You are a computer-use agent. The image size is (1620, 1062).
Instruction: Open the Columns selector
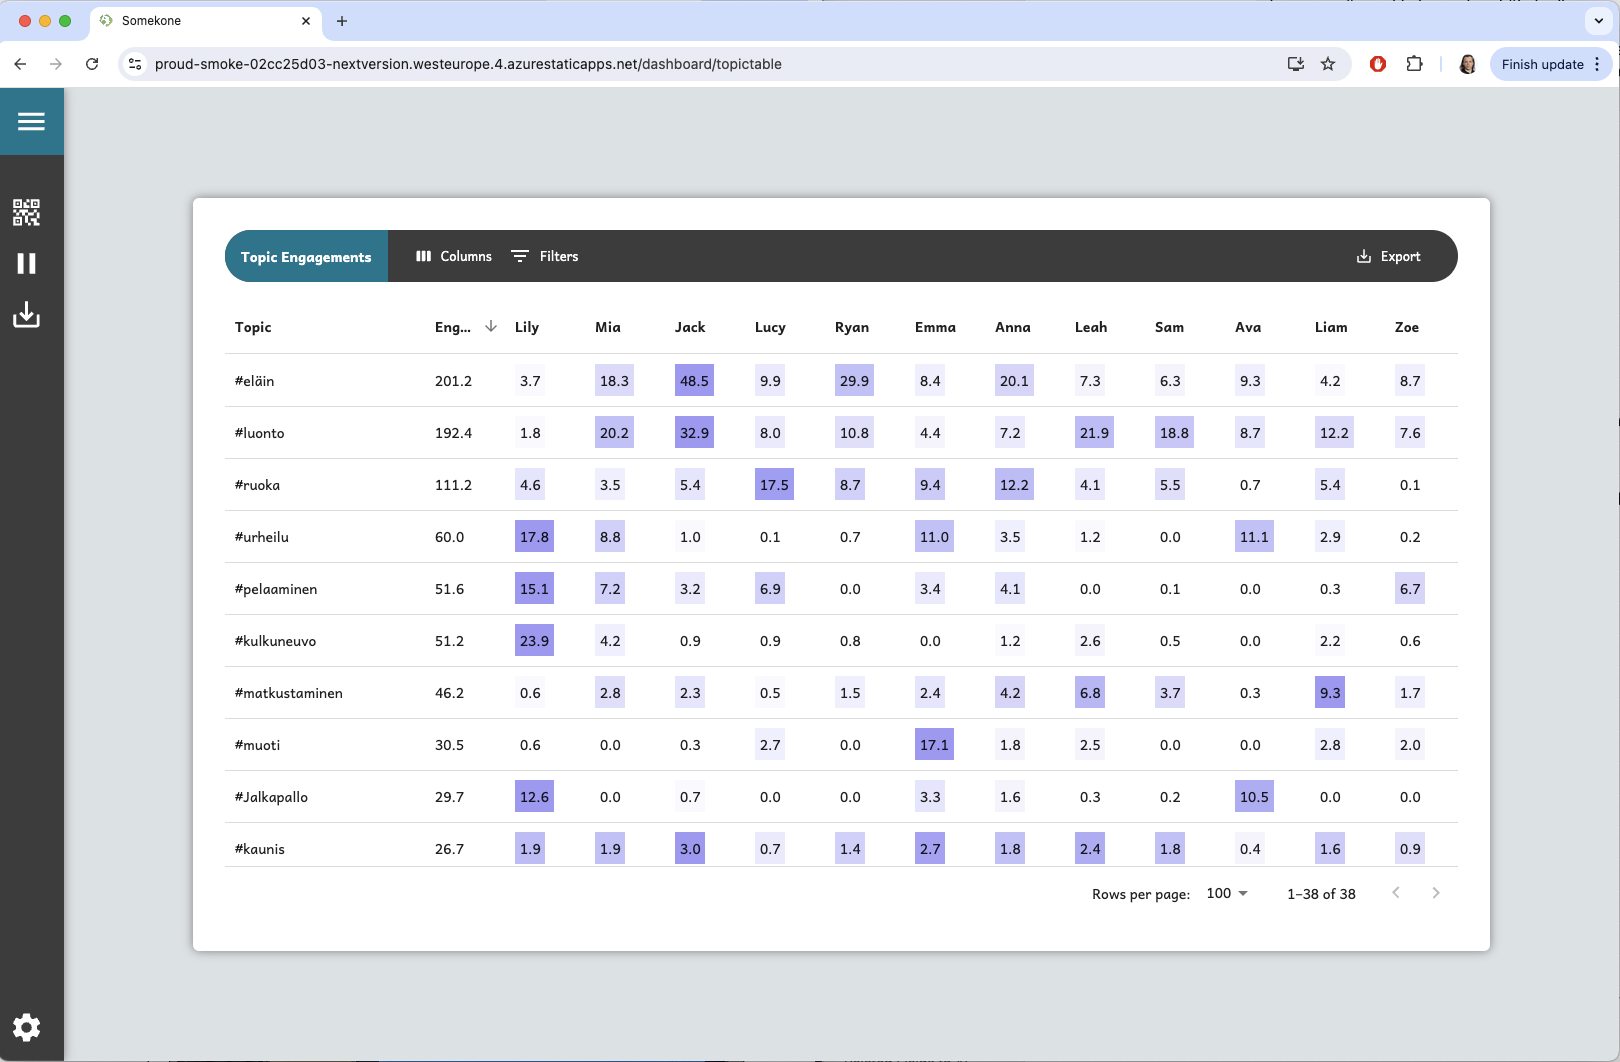click(x=454, y=257)
